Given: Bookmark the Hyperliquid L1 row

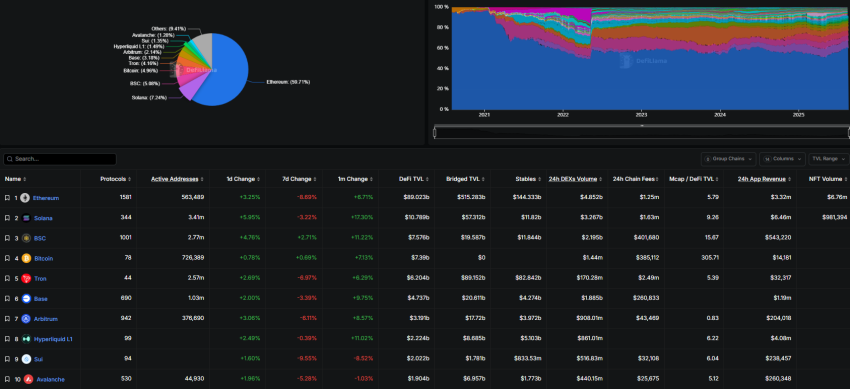Looking at the screenshot, I should [7, 339].
